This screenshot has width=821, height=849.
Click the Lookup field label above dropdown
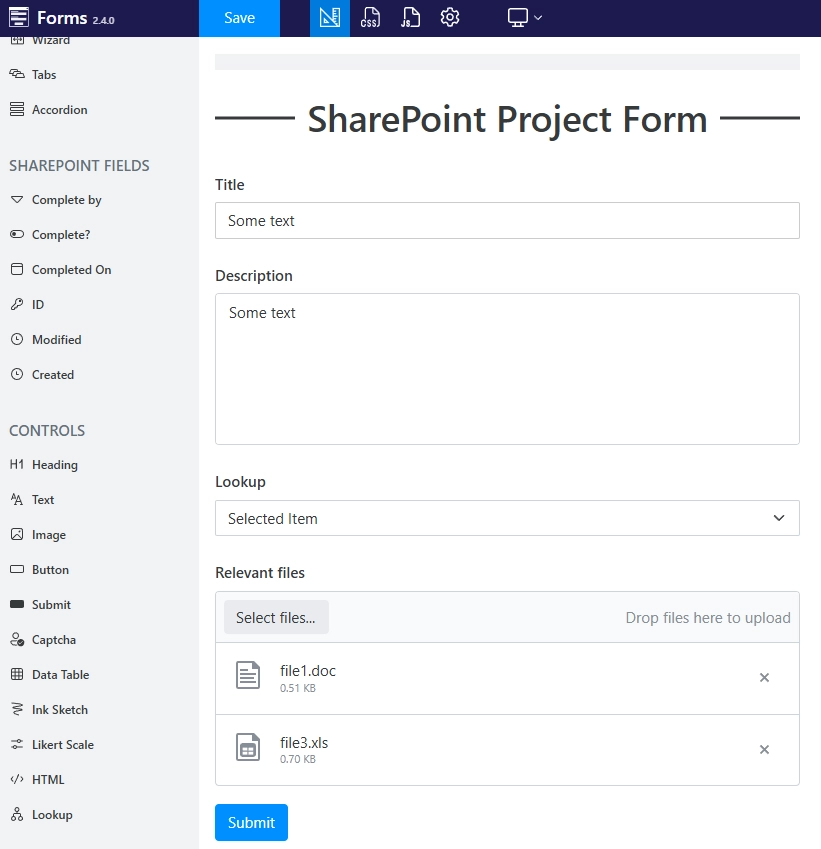coord(240,482)
